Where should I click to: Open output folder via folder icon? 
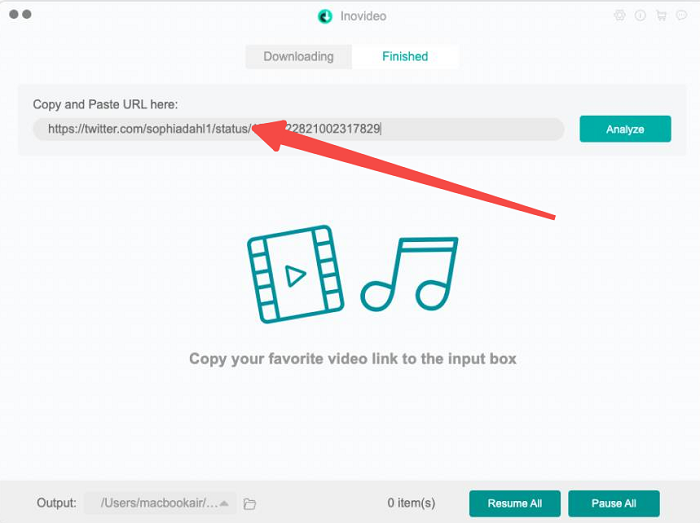click(x=250, y=504)
